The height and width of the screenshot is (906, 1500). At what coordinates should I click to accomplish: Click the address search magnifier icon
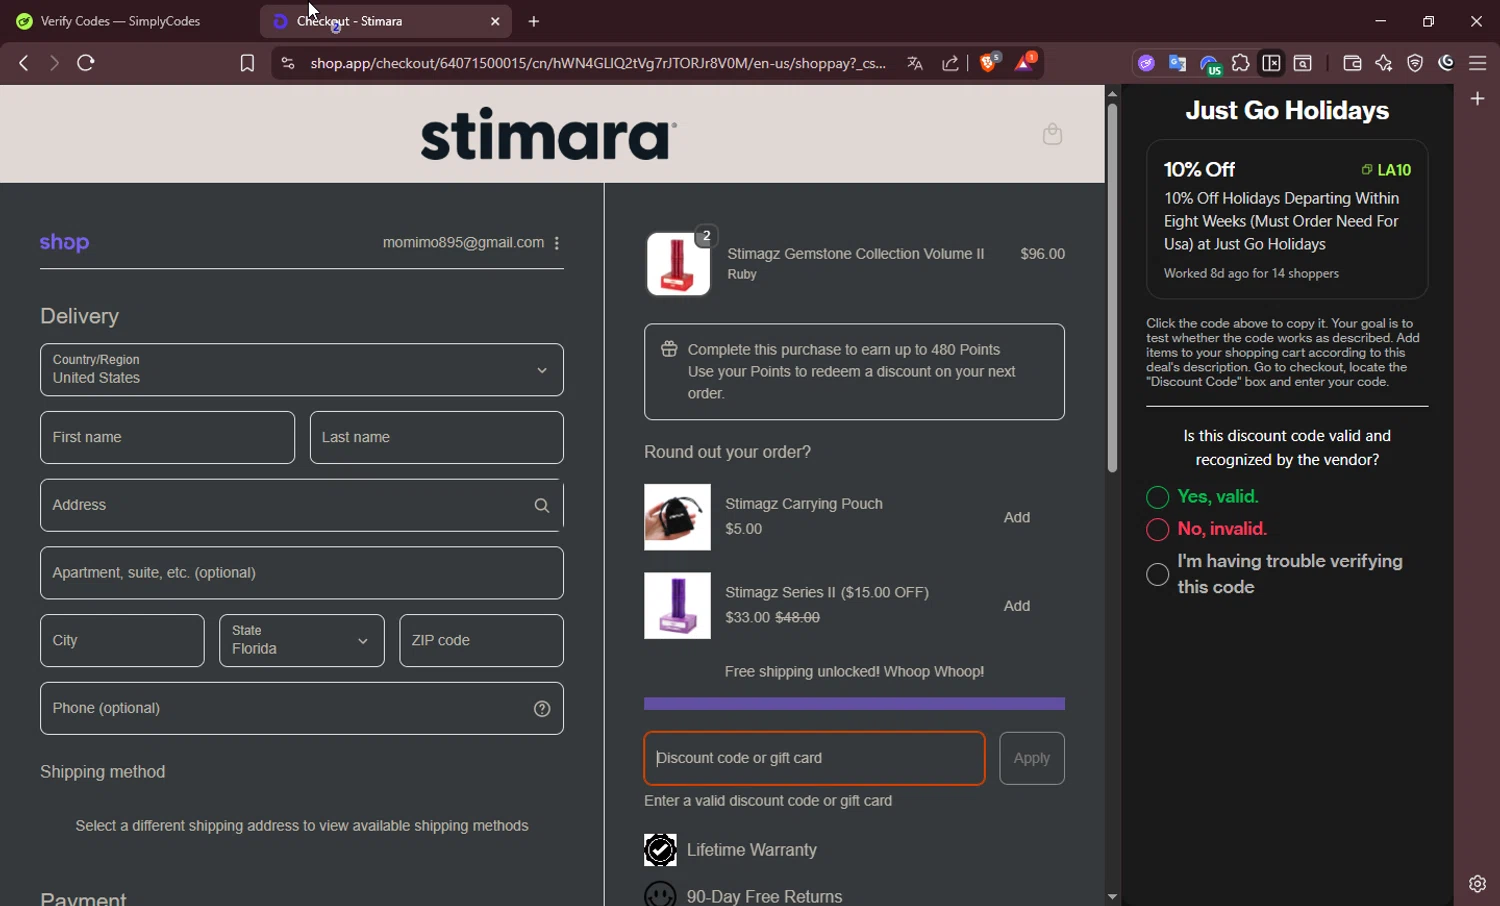point(542,506)
